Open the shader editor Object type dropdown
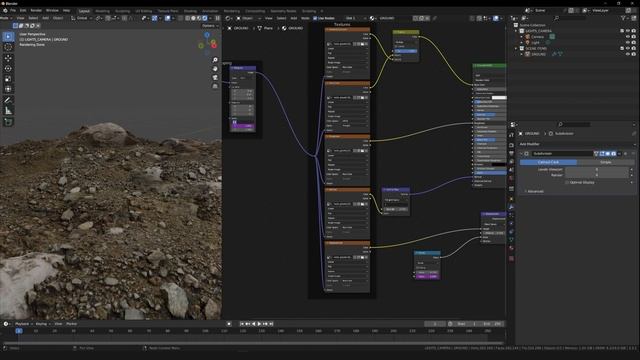This screenshot has width=640, height=360. click(x=248, y=18)
